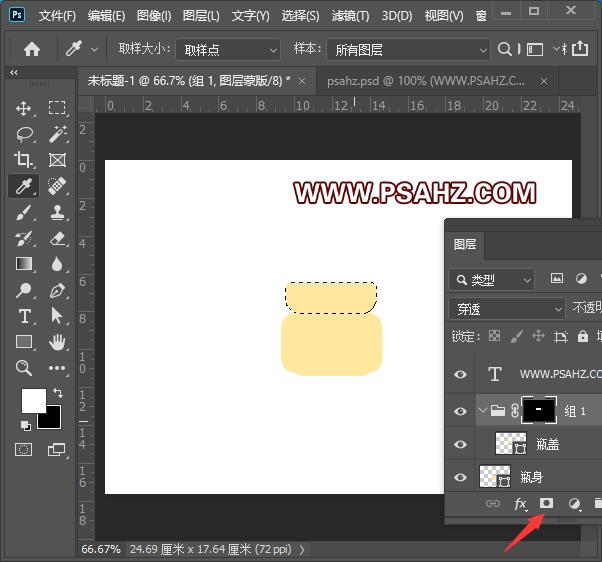Toggle lock image pixels
Viewport: 602px width, 562px height.
pyautogui.click(x=516, y=336)
